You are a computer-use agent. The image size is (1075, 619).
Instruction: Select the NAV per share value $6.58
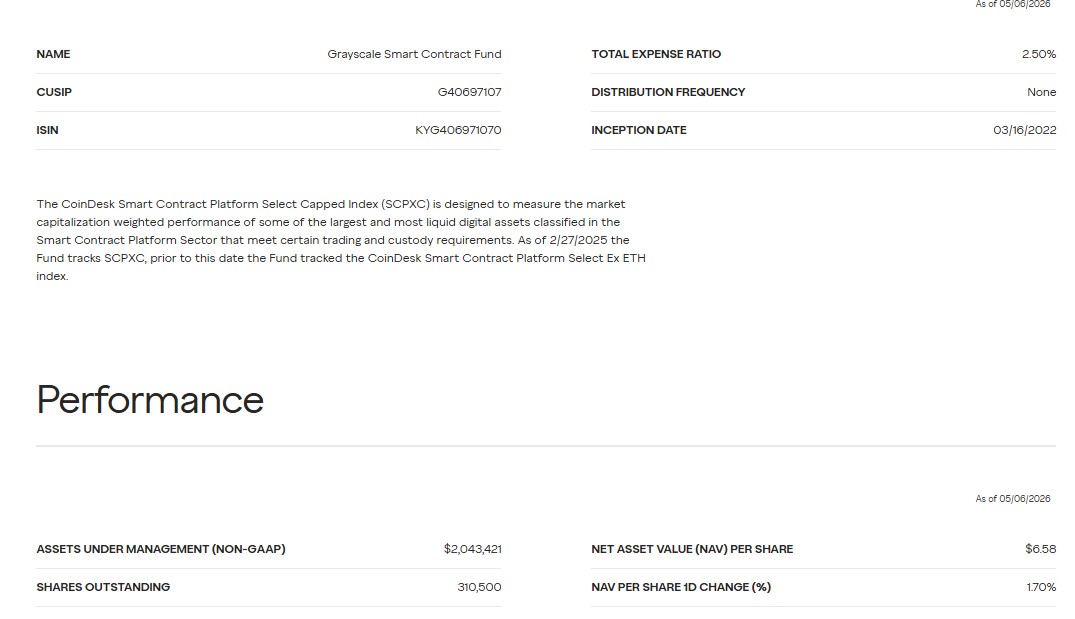(x=1041, y=549)
